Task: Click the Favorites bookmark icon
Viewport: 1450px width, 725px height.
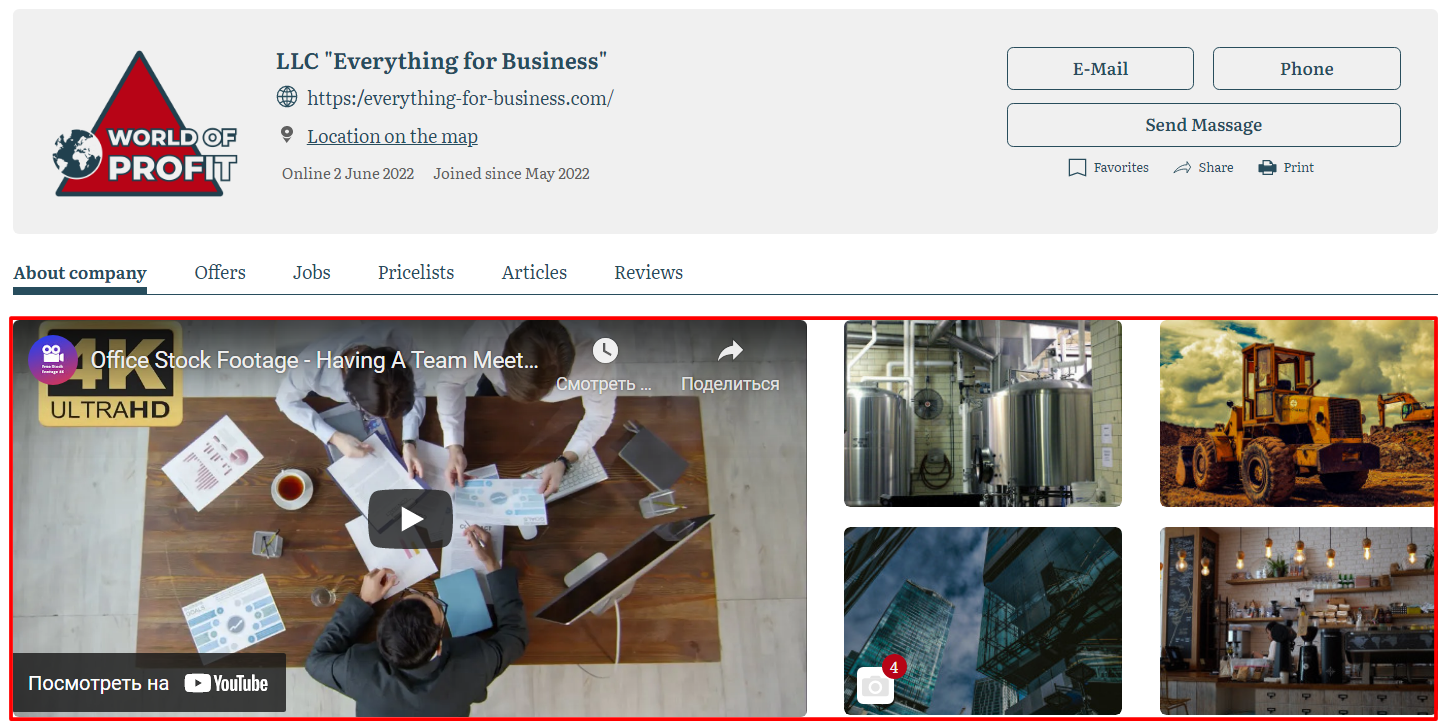Action: [x=1077, y=168]
